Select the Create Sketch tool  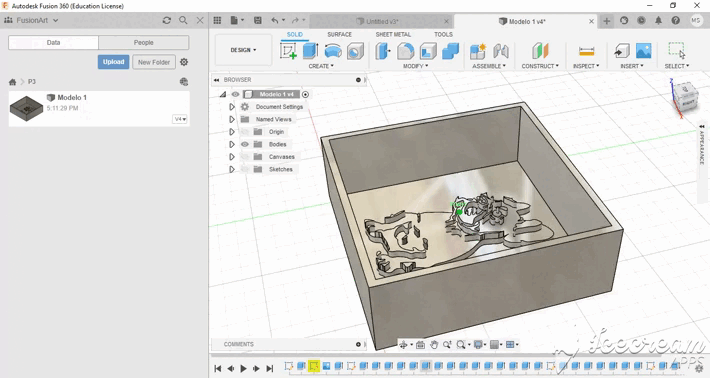(x=288, y=51)
